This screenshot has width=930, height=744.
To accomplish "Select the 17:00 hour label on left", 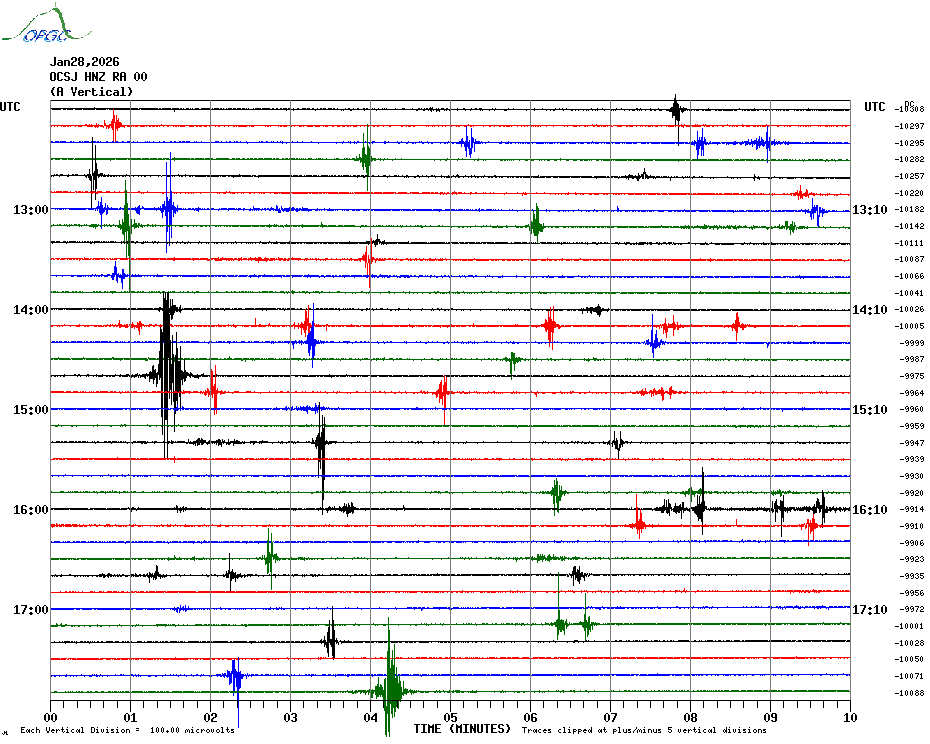I will 30,610.
